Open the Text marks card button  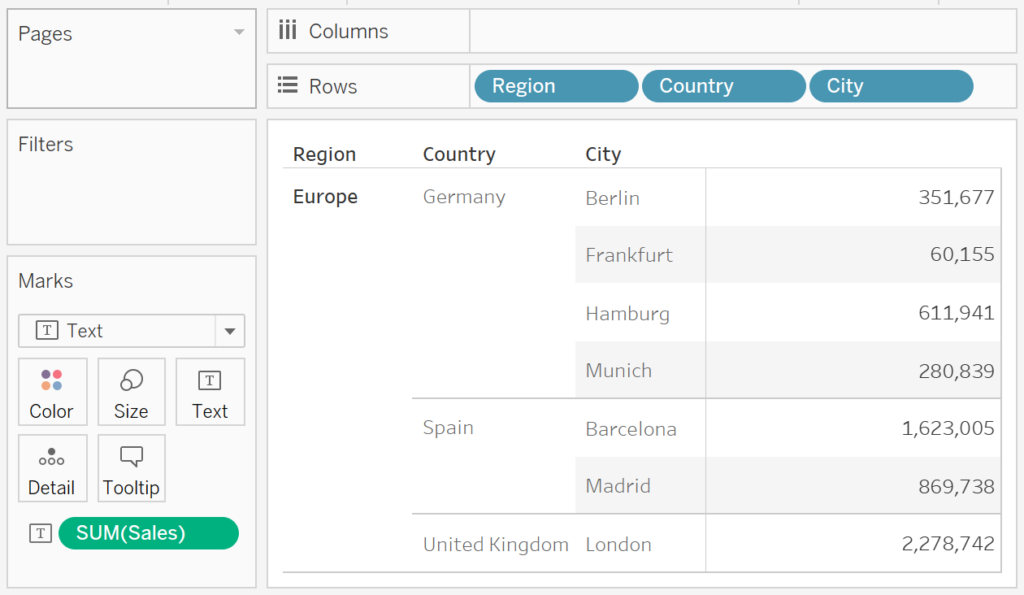tap(210, 392)
